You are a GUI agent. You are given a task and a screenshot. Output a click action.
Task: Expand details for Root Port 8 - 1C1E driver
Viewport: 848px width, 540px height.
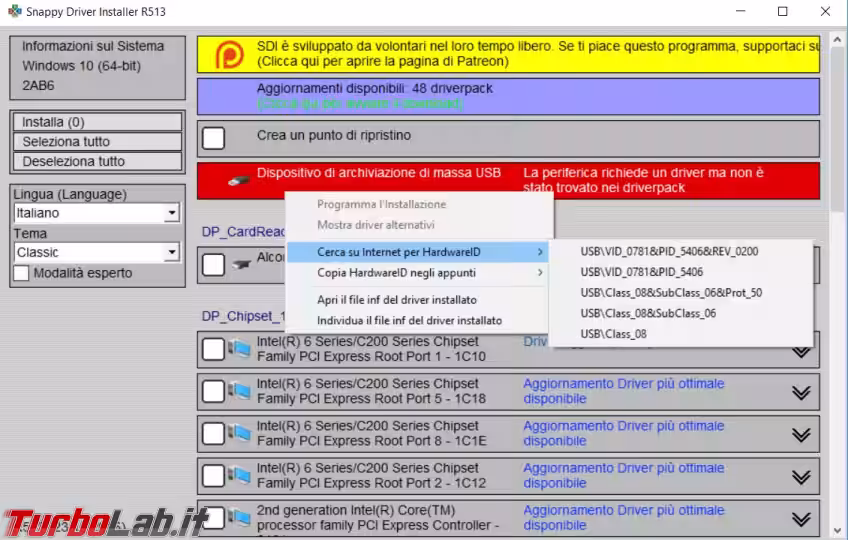point(800,434)
